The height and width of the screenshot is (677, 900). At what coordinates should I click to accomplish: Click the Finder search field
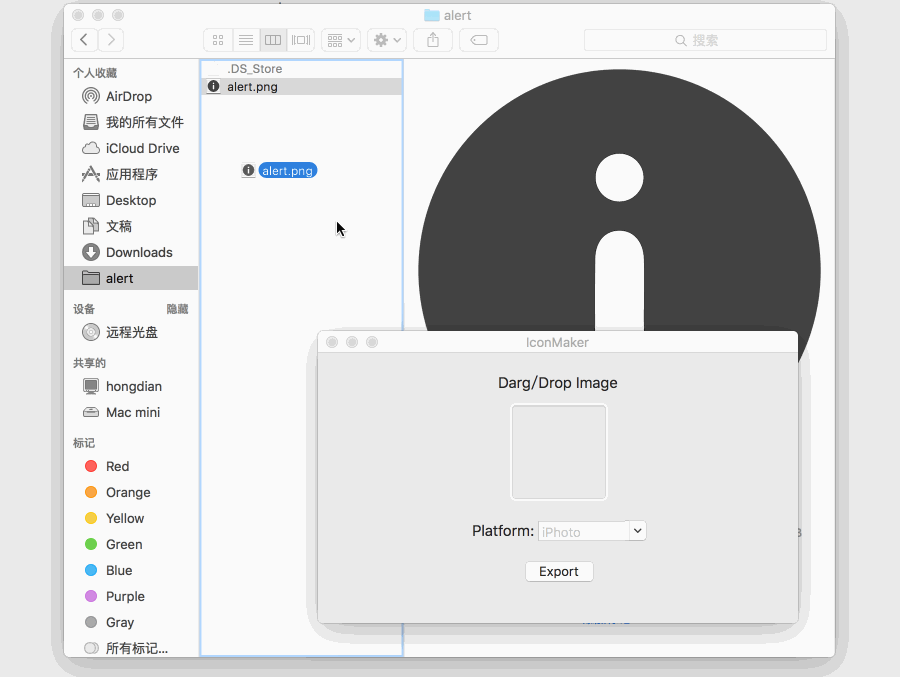click(705, 40)
